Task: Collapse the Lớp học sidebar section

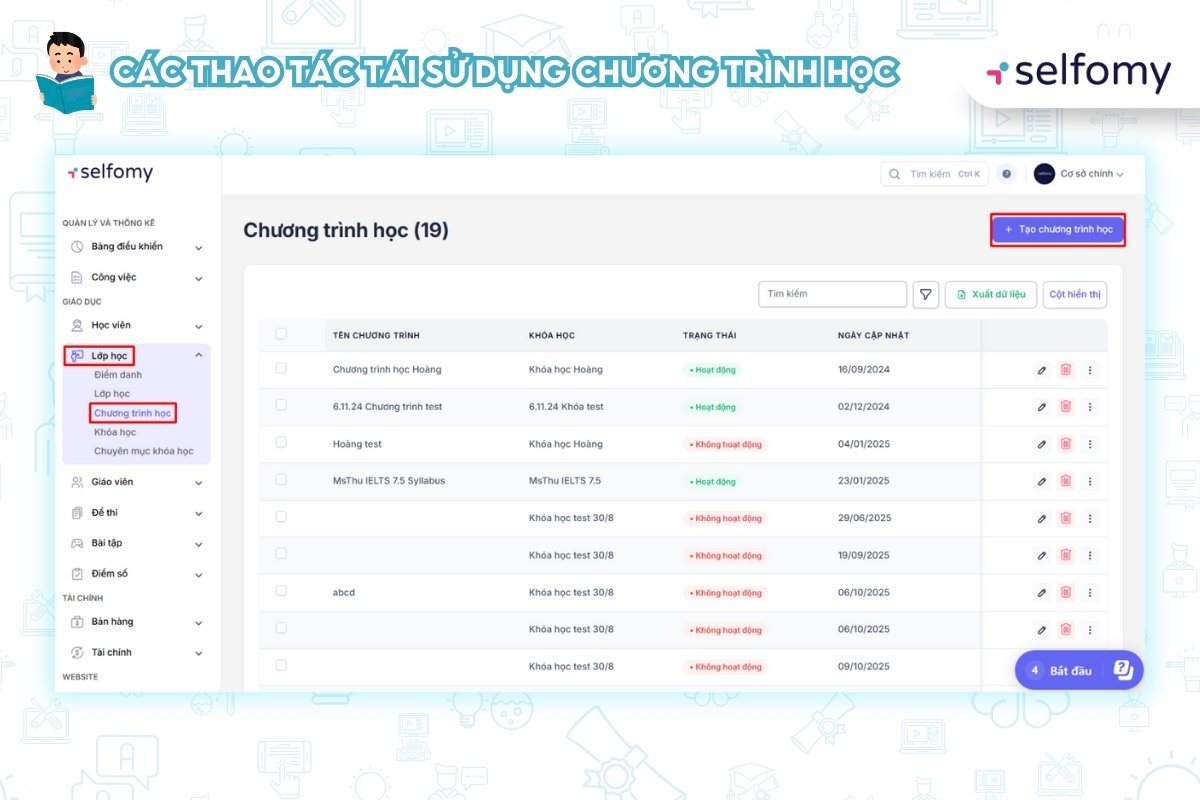Action: [x=198, y=355]
